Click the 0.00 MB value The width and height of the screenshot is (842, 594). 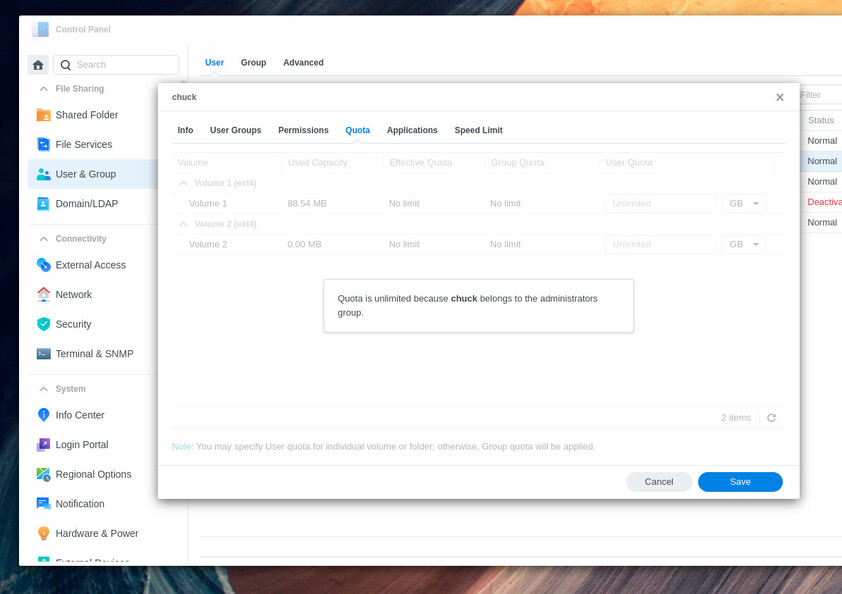coord(304,244)
